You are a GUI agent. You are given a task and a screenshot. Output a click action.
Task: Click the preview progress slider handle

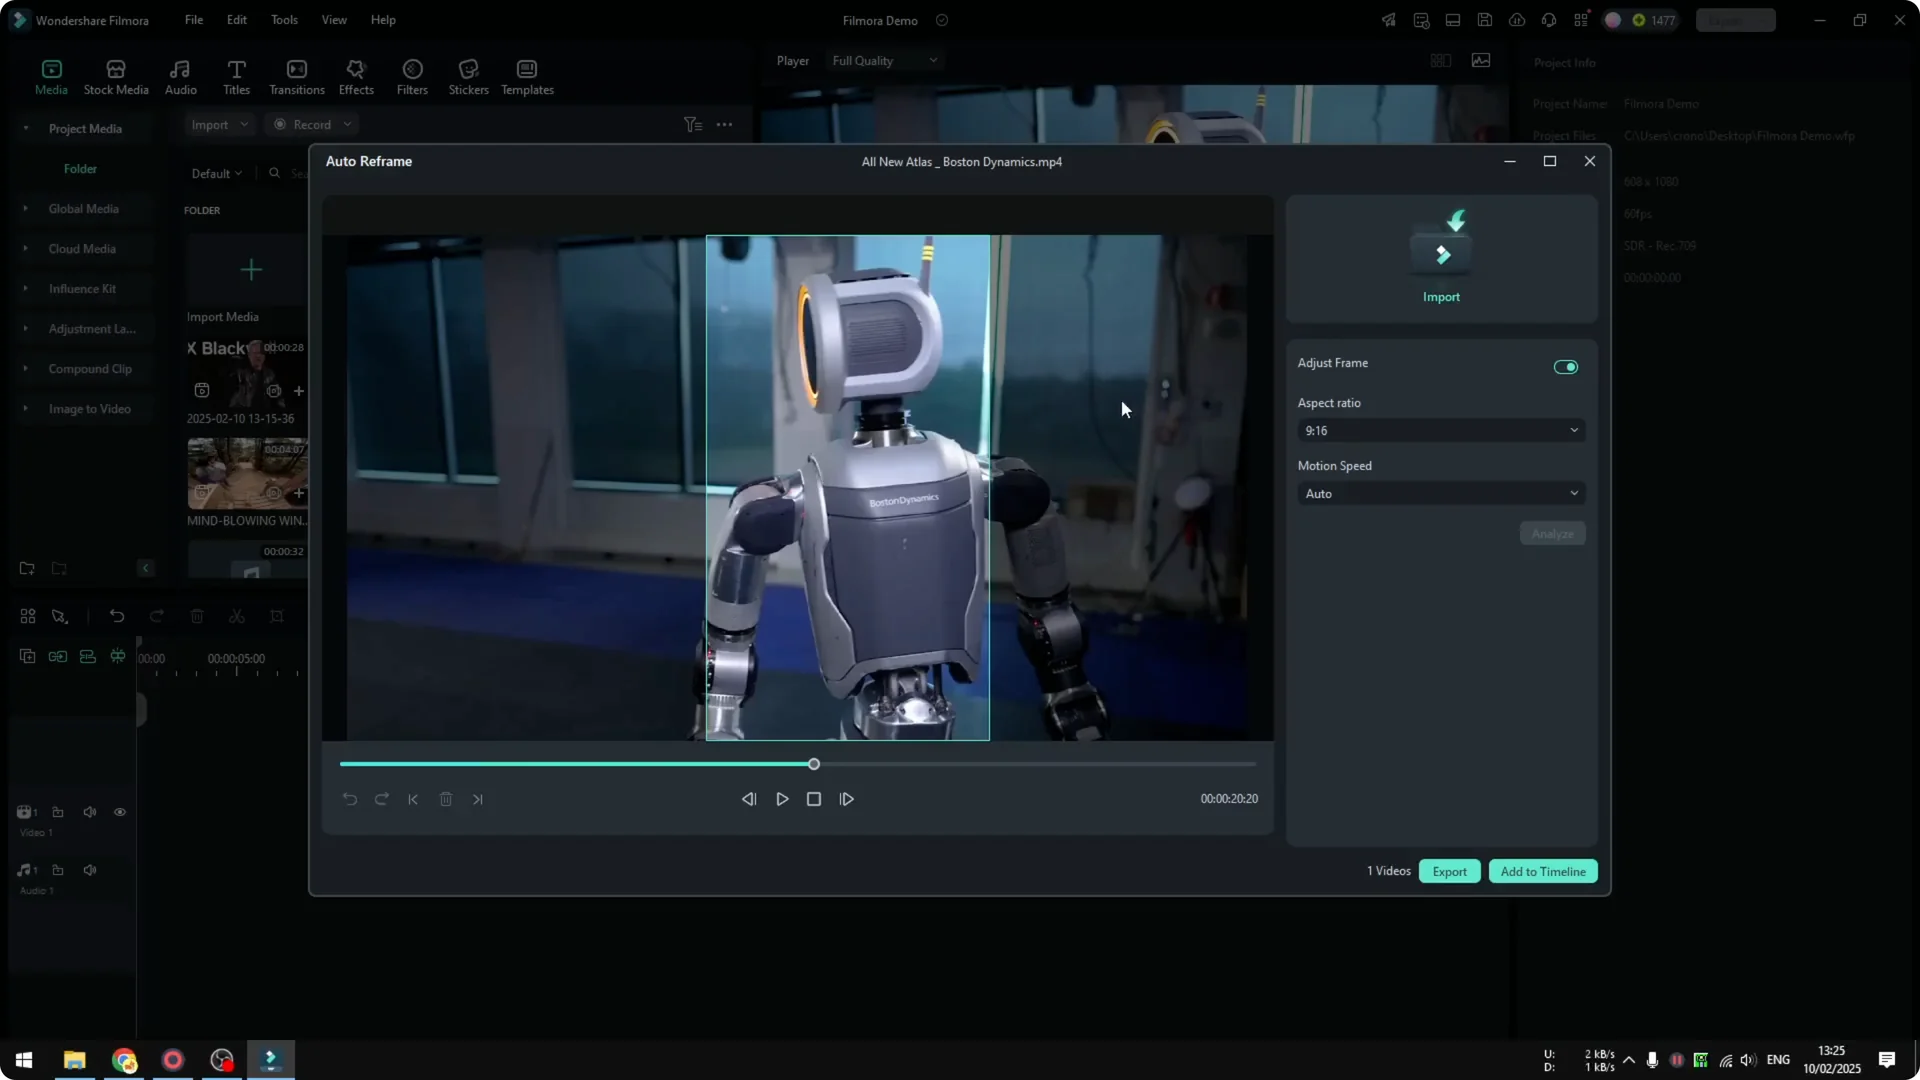(x=814, y=765)
